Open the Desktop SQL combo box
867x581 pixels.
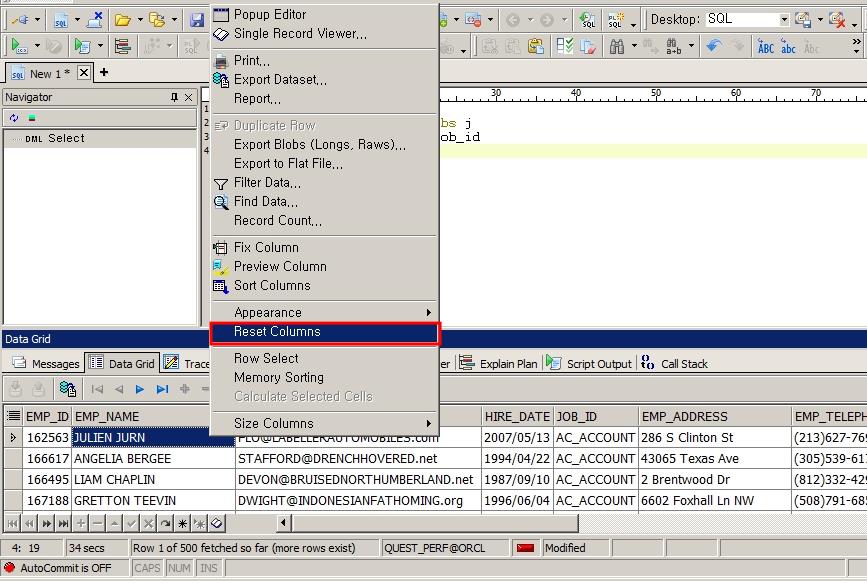(782, 19)
